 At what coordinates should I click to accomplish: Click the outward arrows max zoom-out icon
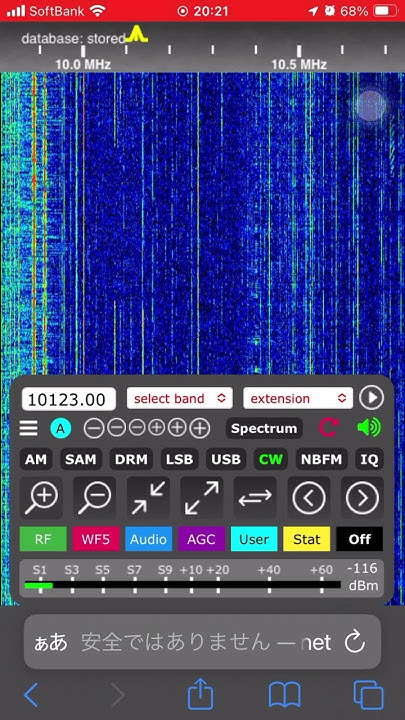click(x=202, y=498)
